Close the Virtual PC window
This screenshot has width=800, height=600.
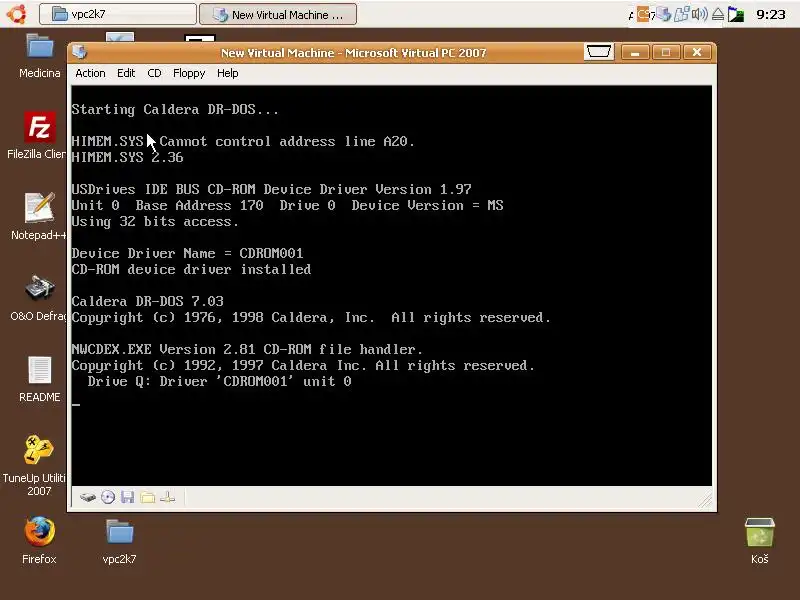697,53
